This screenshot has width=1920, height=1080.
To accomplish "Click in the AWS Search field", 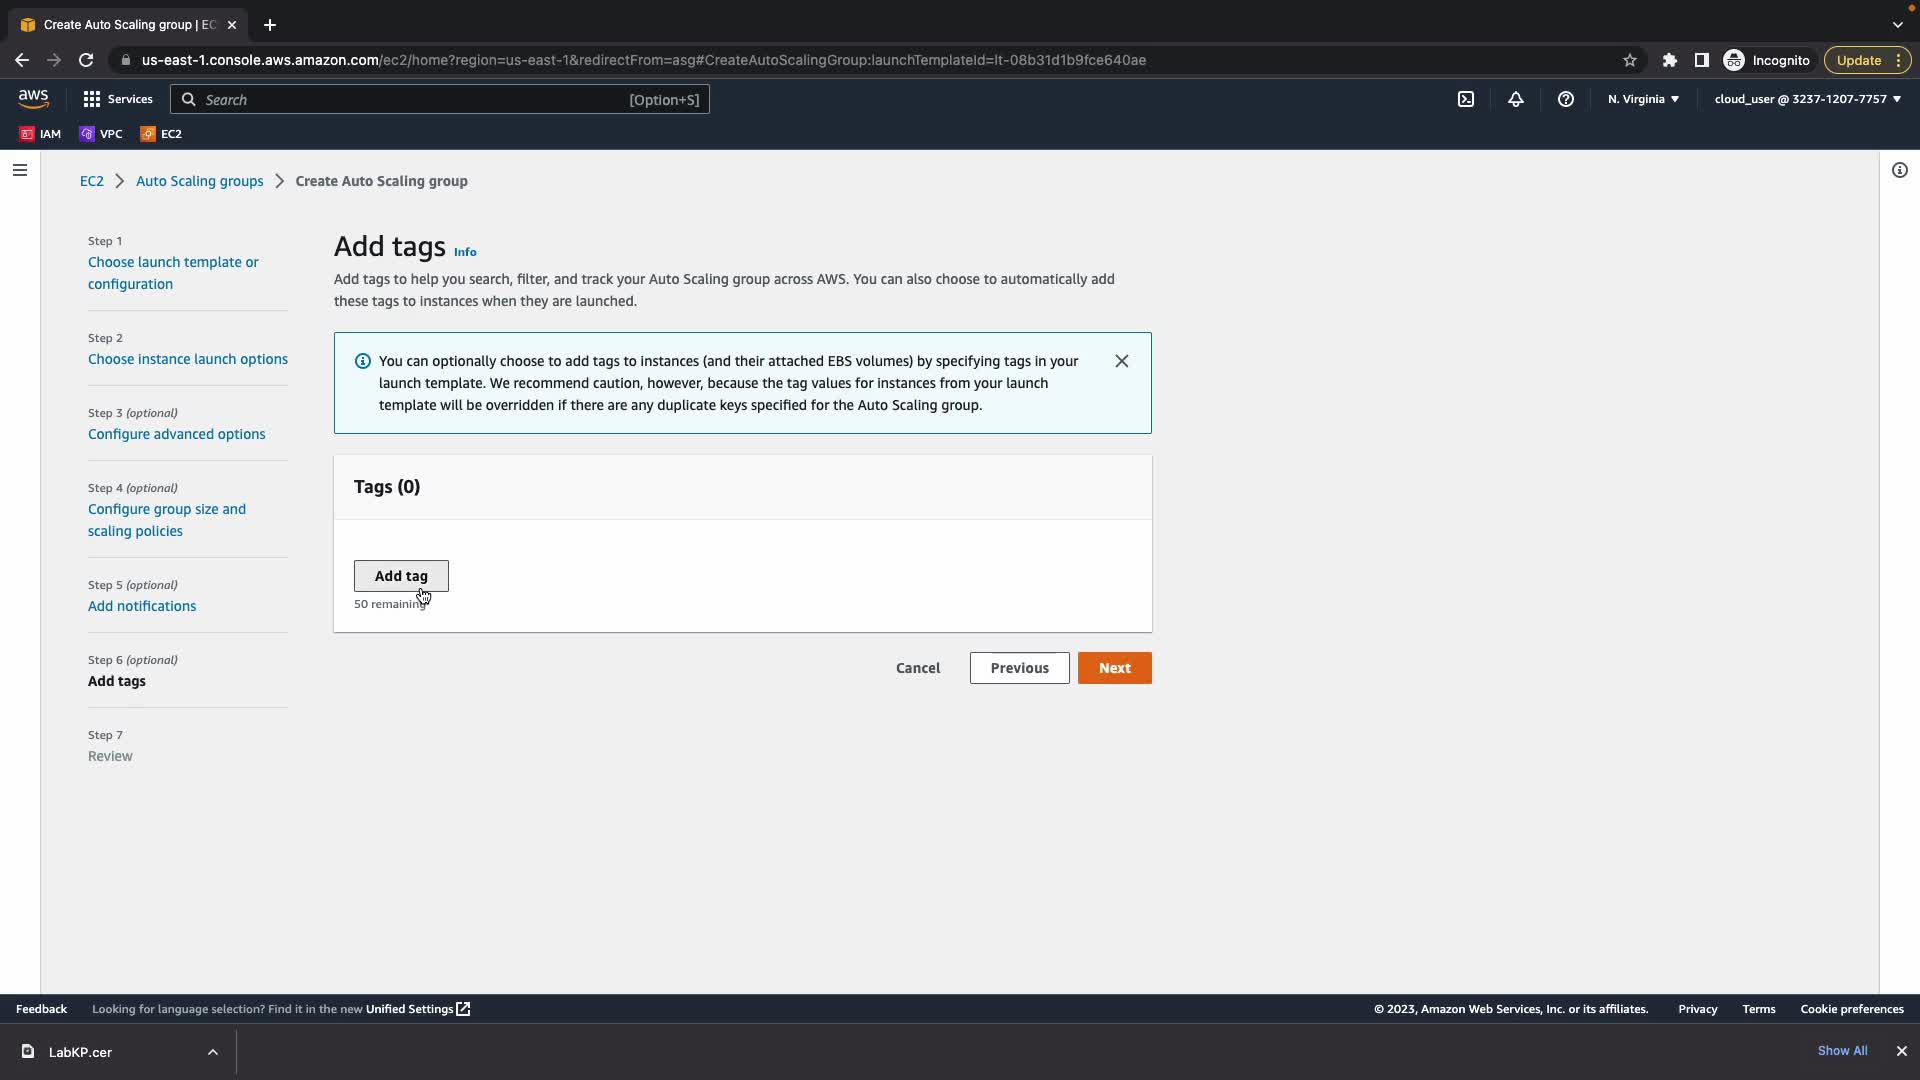I will tap(420, 99).
